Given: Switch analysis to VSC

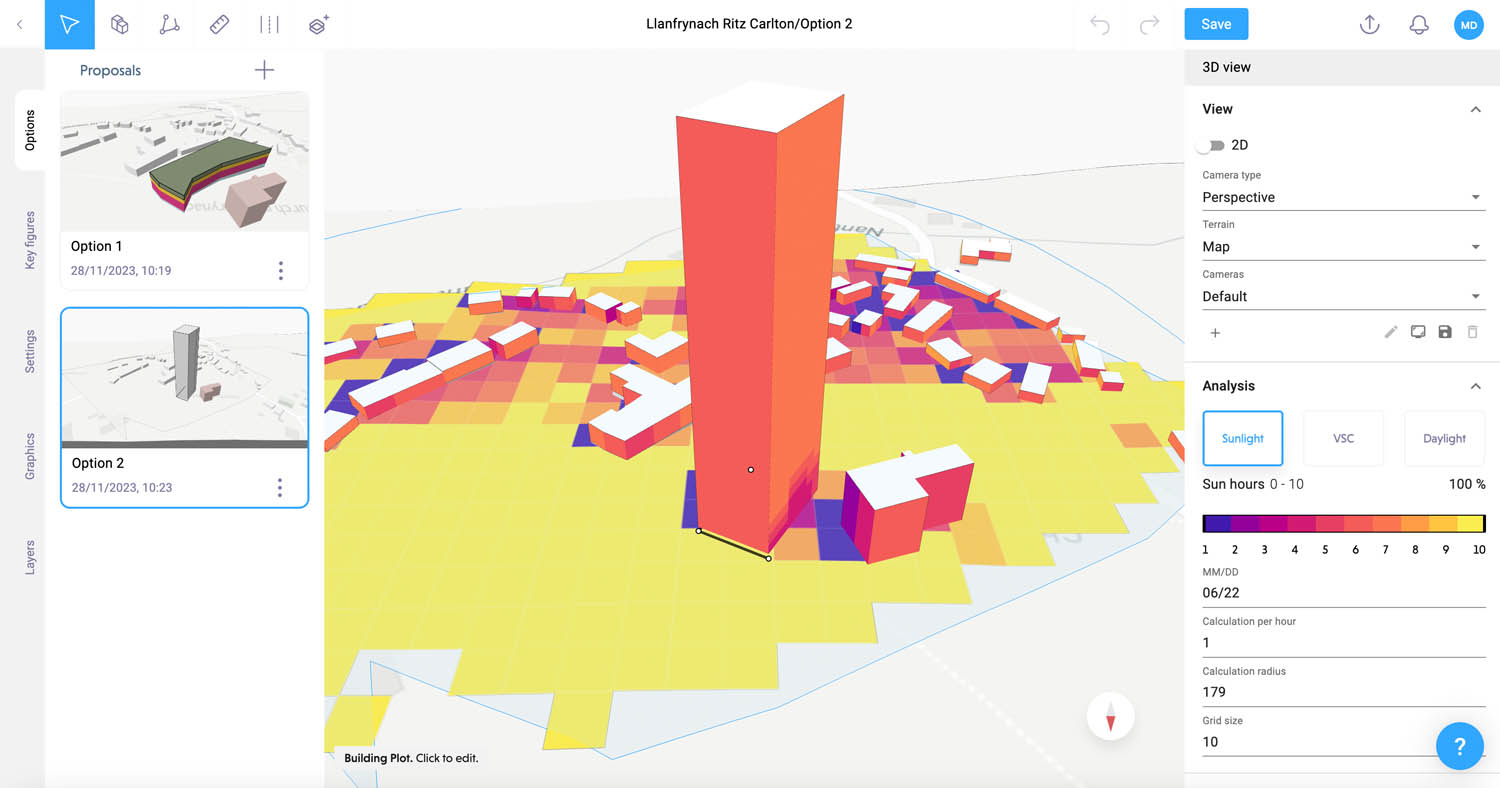Looking at the screenshot, I should click(1343, 438).
